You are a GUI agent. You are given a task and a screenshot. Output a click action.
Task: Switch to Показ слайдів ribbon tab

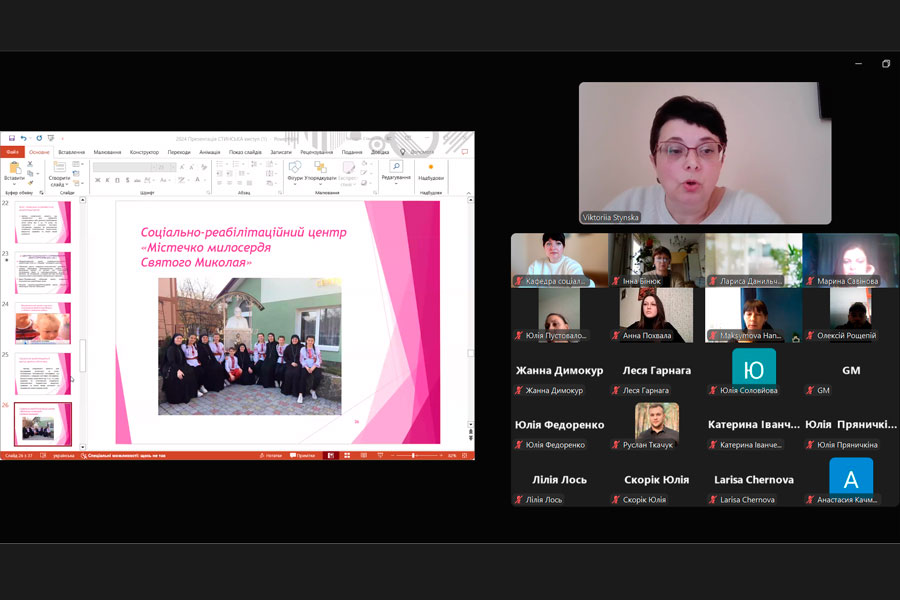click(x=245, y=152)
